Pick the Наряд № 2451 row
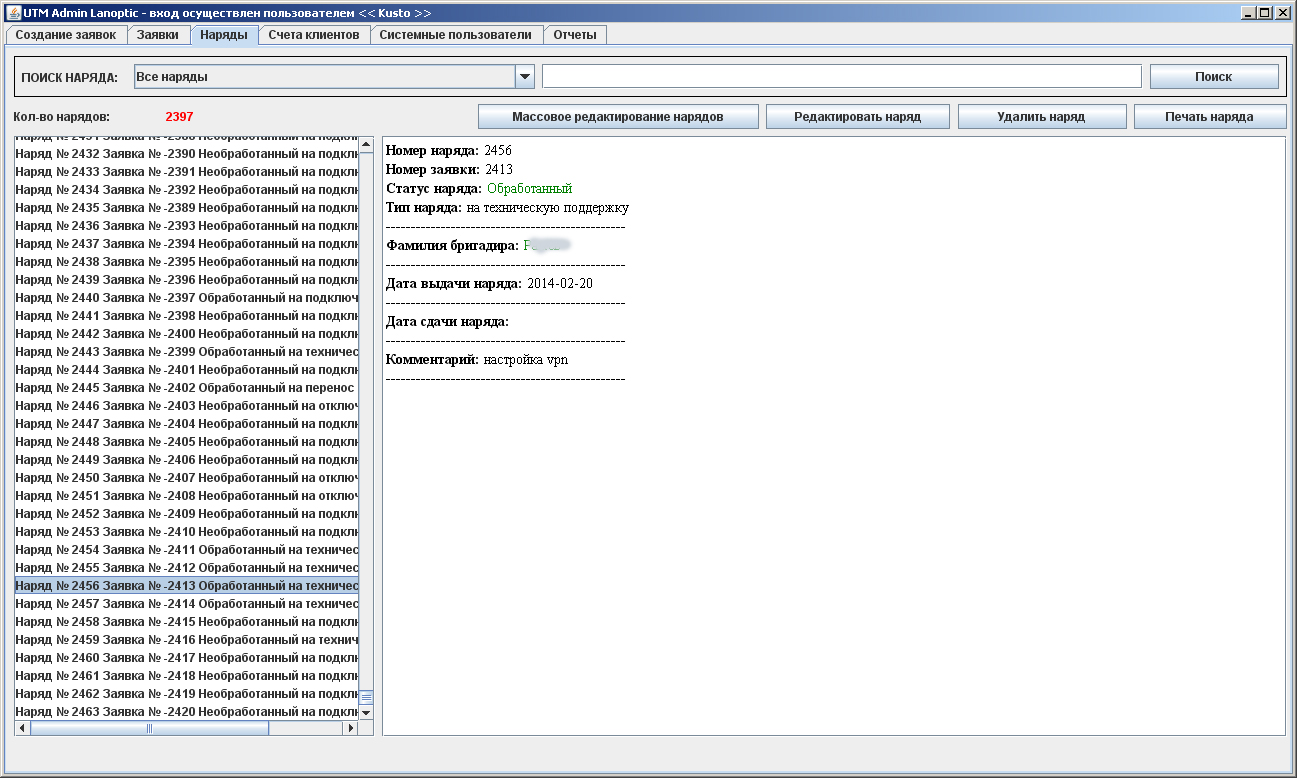Viewport: 1297px width, 778px height. tap(187, 496)
